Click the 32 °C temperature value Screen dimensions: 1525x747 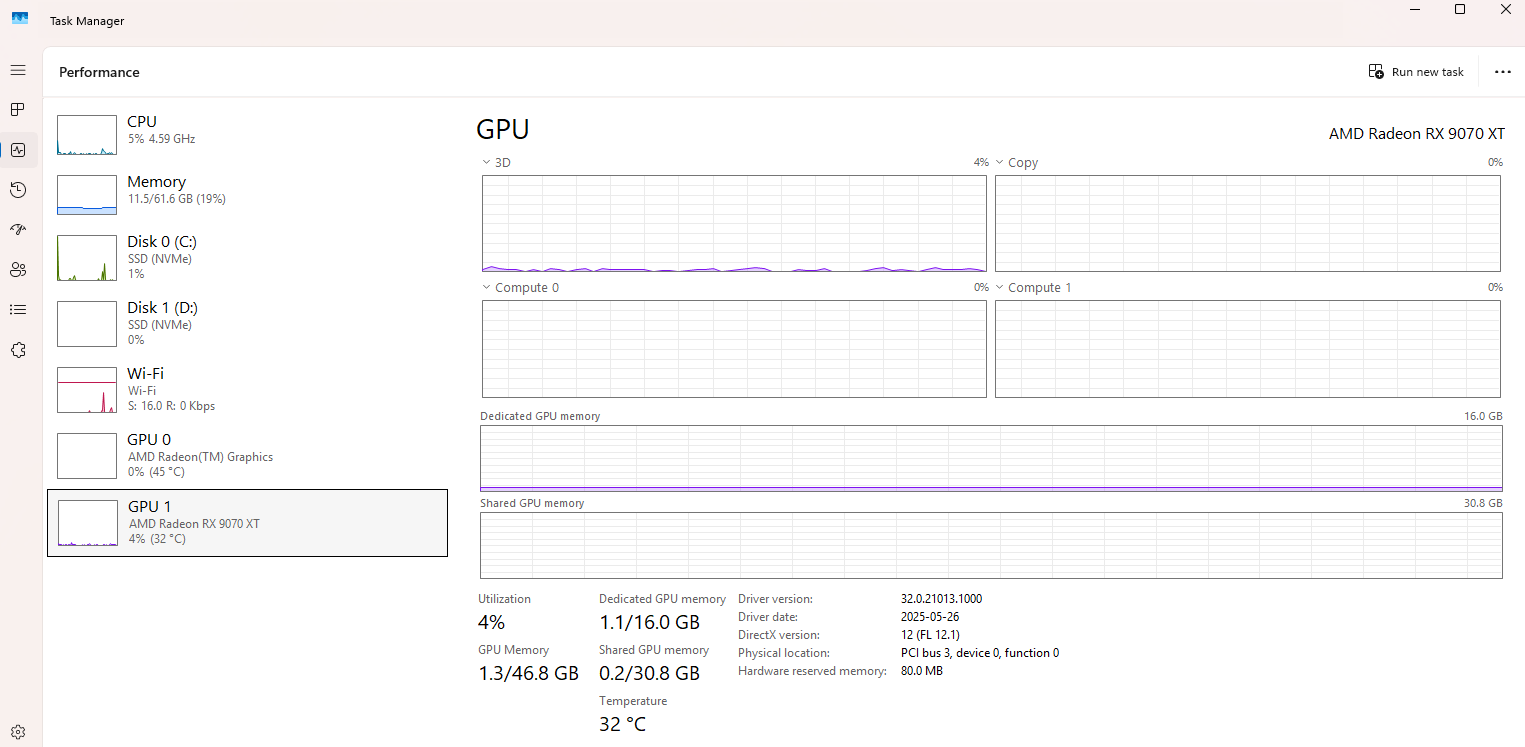tap(622, 724)
